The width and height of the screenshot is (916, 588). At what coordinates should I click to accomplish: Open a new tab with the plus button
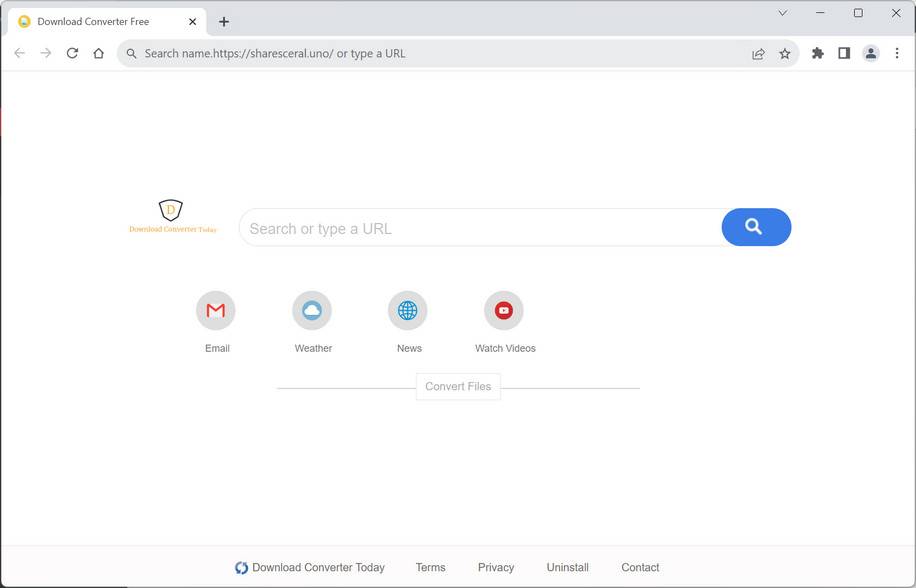(x=224, y=20)
